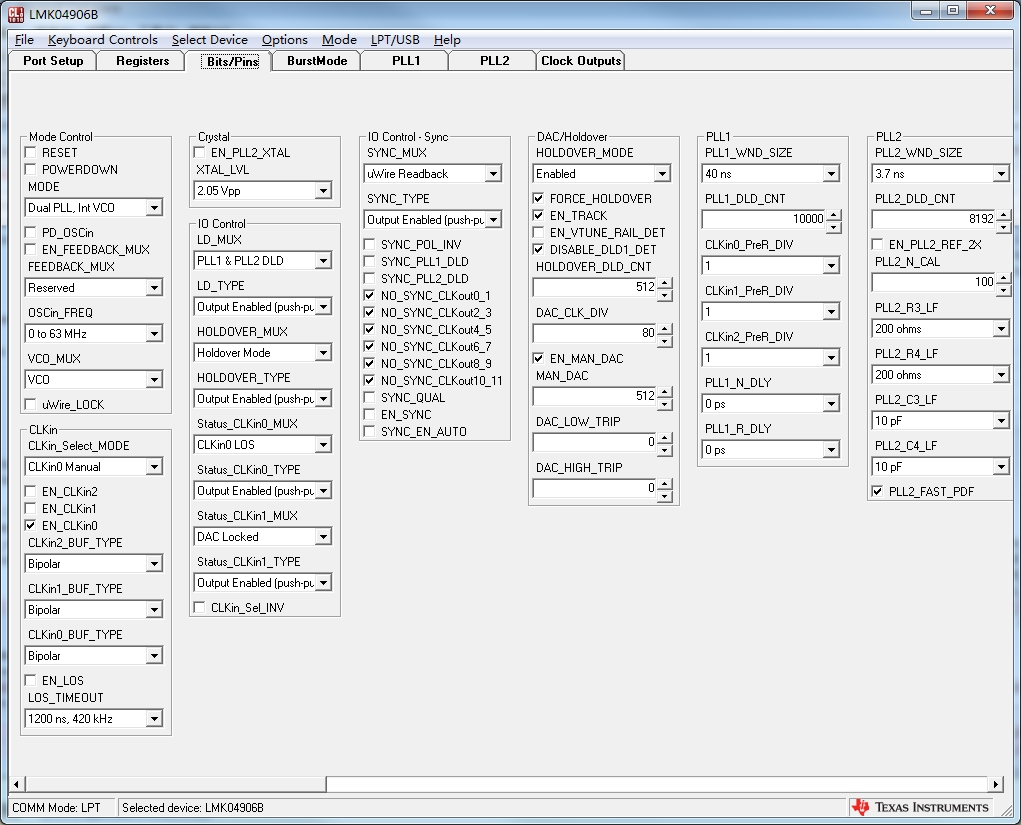Image resolution: width=1021 pixels, height=825 pixels.
Task: Open the Status_CLKin1_MUX dropdown
Action: (263, 537)
